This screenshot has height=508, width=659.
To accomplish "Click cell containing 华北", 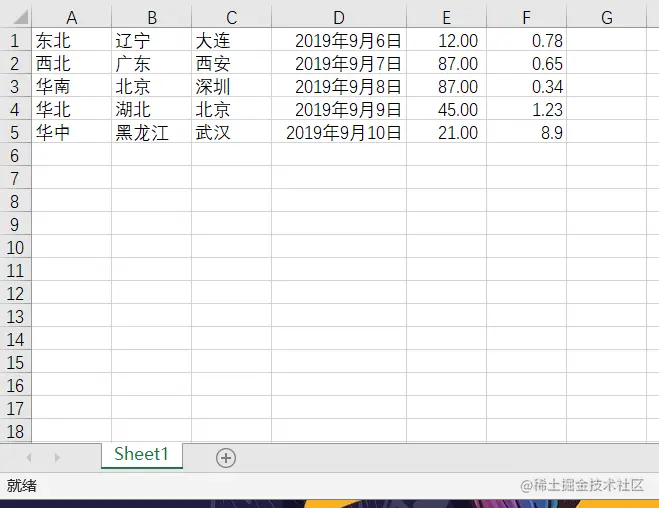I will (x=71, y=110).
